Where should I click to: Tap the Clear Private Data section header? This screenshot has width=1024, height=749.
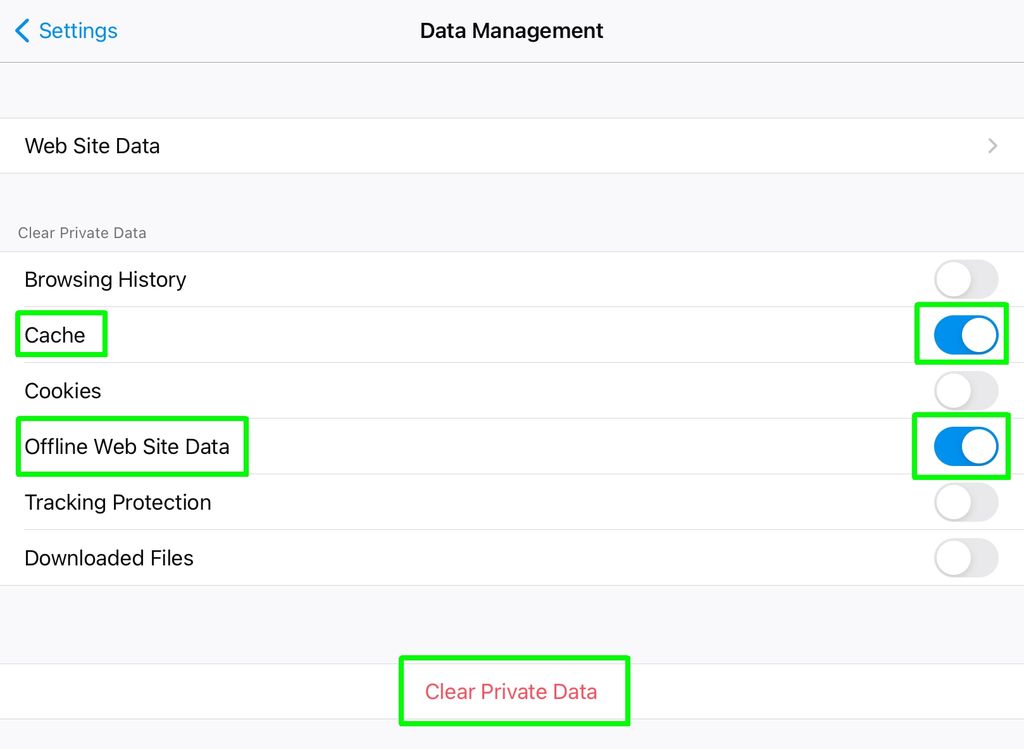(x=82, y=232)
